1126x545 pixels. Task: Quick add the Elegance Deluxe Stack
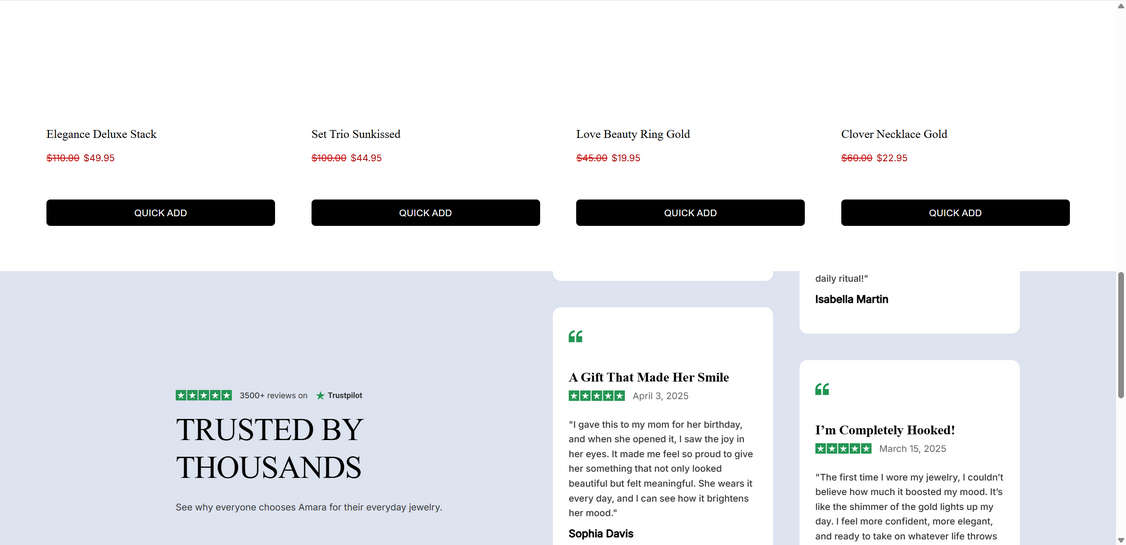tap(160, 213)
